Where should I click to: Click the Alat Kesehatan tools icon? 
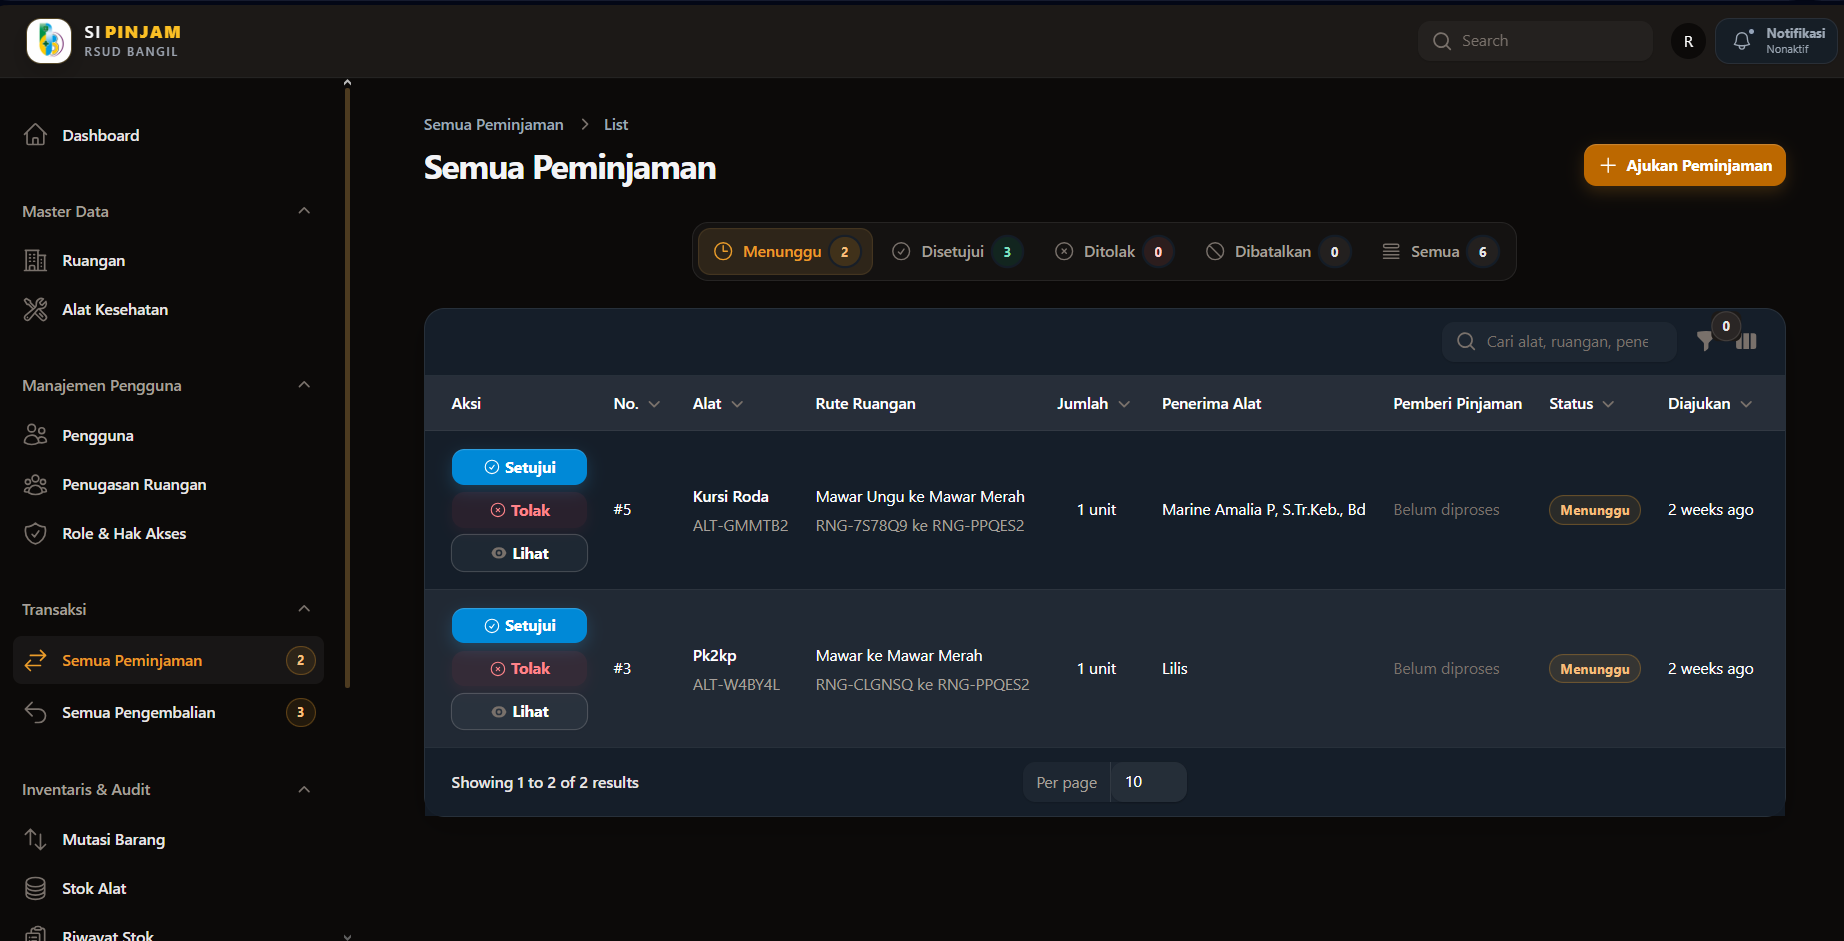point(36,309)
